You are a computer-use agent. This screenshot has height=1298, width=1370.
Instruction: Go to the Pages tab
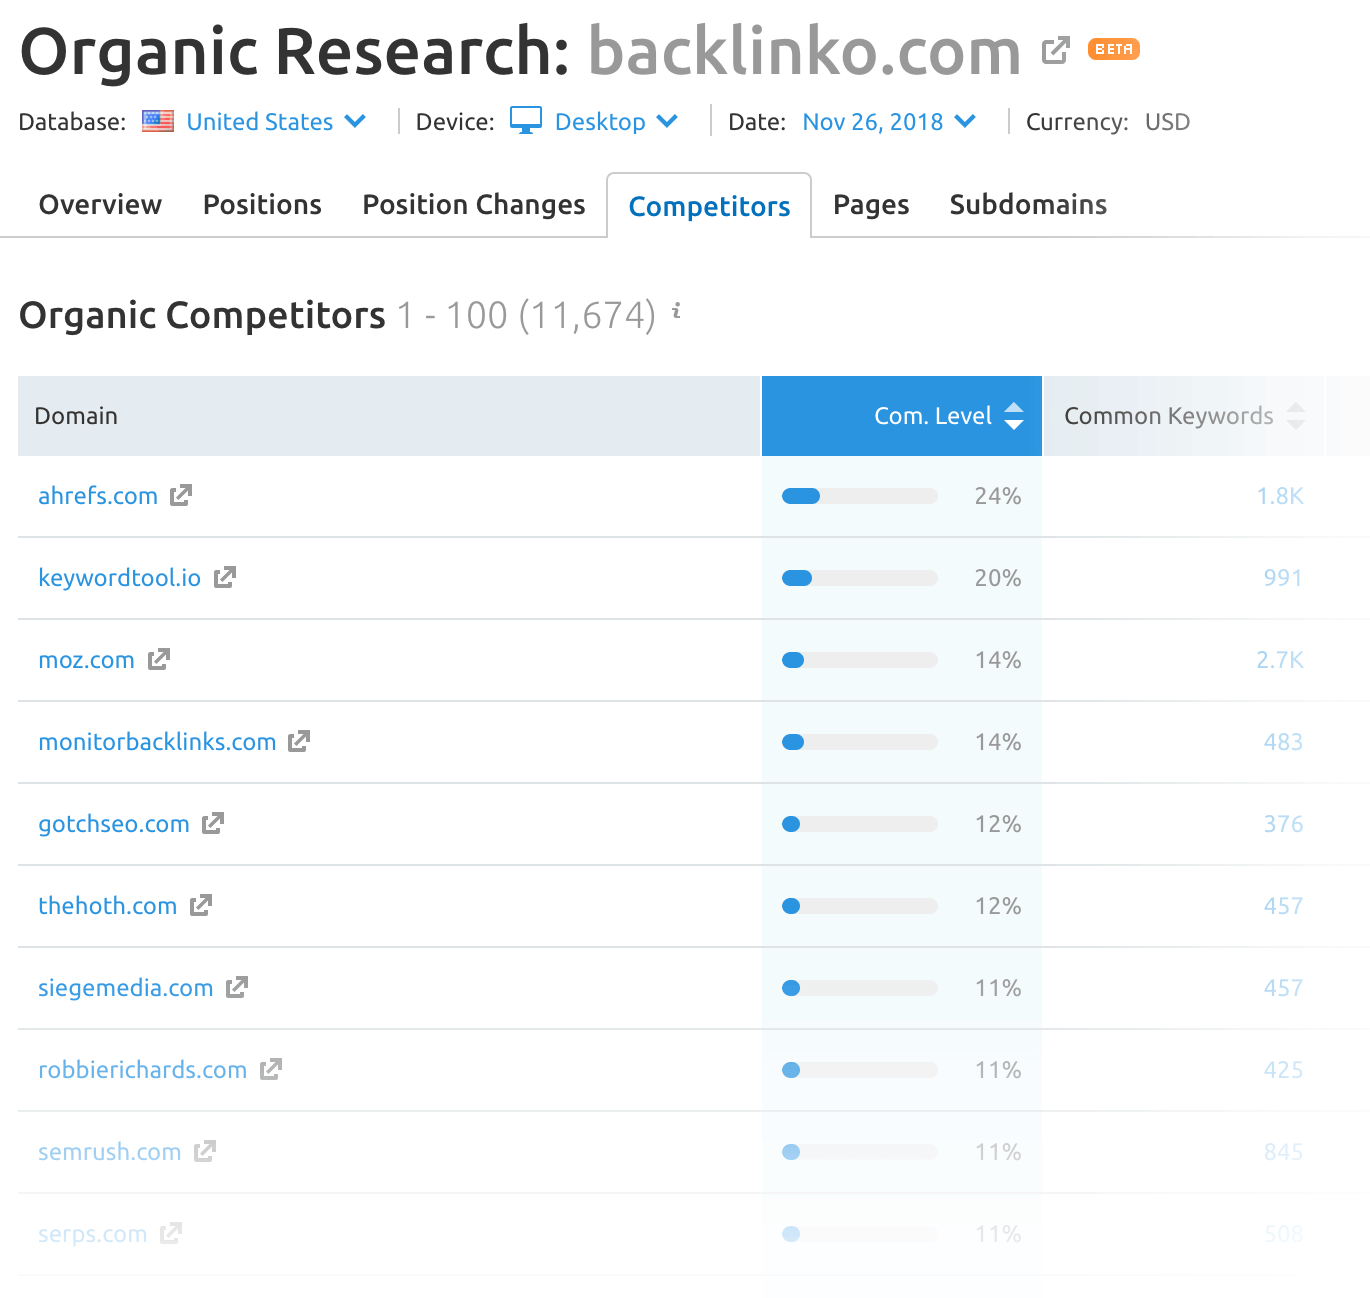click(x=871, y=204)
